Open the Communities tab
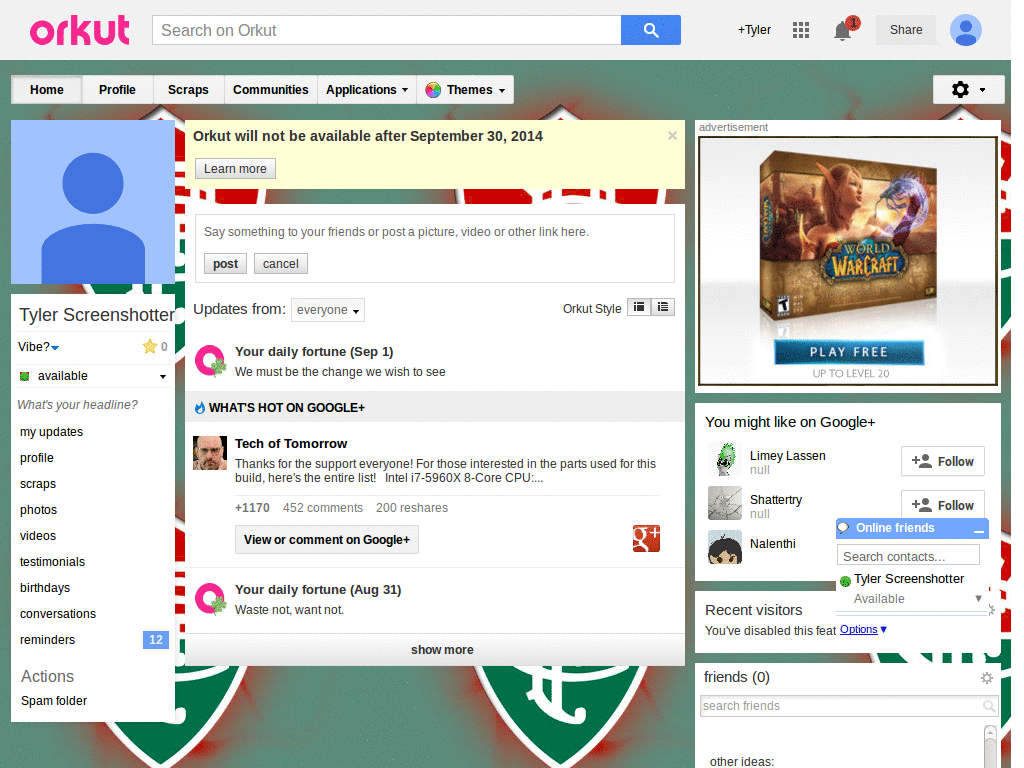This screenshot has width=1024, height=768. pos(270,90)
